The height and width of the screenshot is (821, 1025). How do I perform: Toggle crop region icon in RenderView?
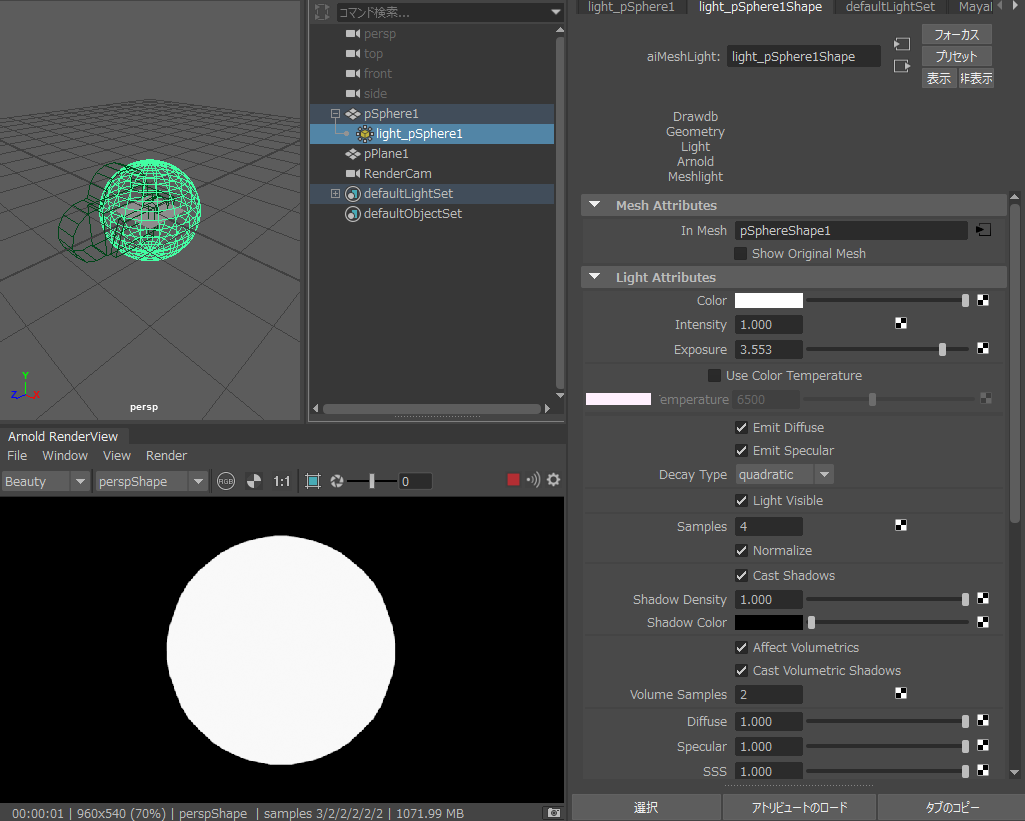[313, 481]
